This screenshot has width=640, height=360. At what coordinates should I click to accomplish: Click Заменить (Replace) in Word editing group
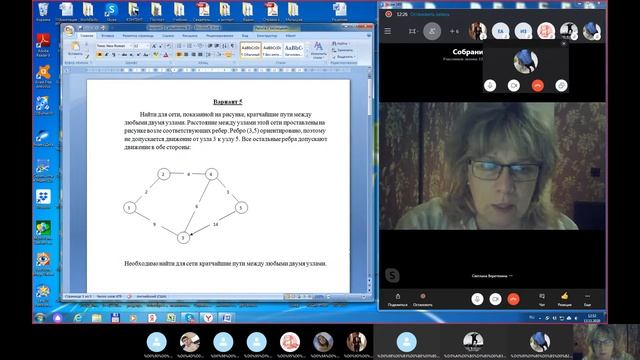343,50
